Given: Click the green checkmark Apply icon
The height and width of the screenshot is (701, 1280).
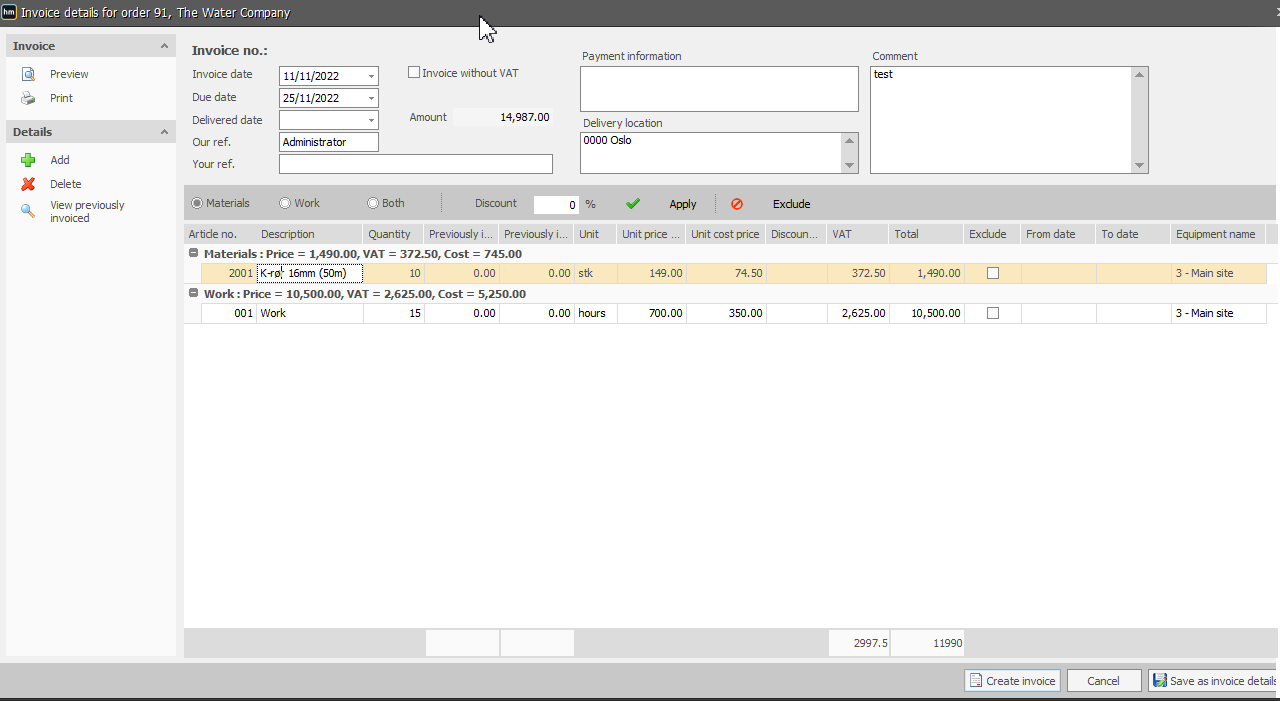Looking at the screenshot, I should click(632, 204).
